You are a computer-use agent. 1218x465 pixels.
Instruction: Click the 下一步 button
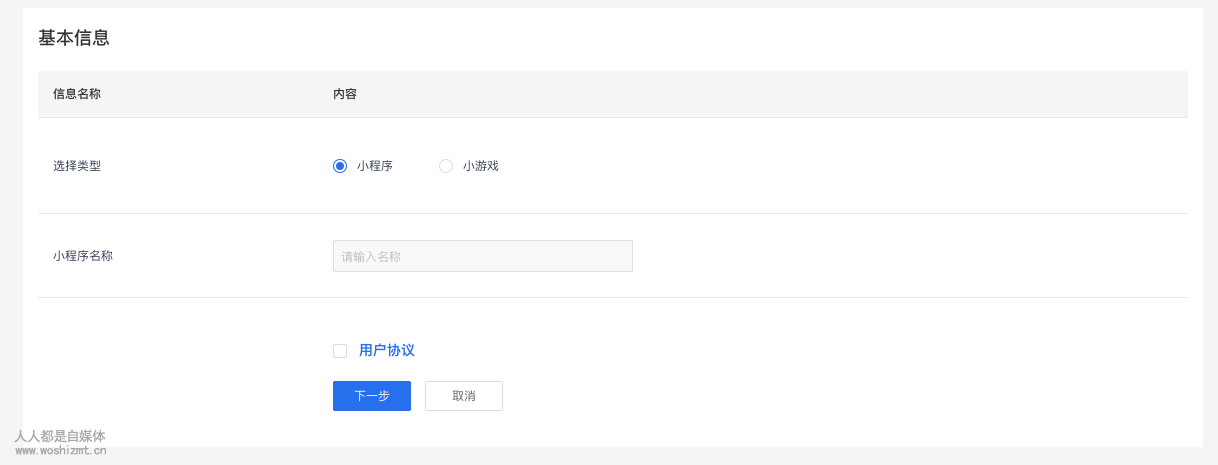(372, 396)
